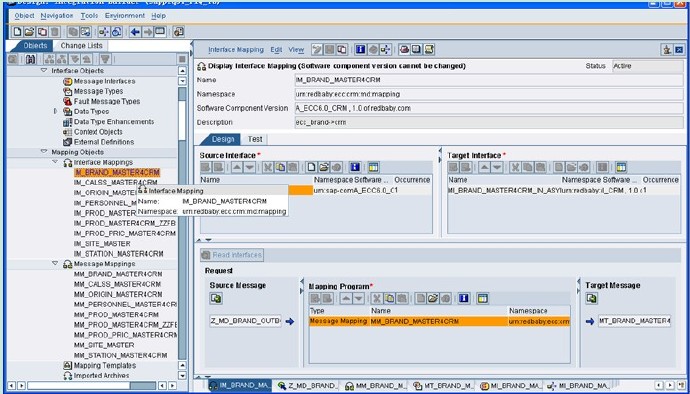Screen dimensions: 690x394
Task: Collapse the Message Mappings tree node
Action: 55,263
